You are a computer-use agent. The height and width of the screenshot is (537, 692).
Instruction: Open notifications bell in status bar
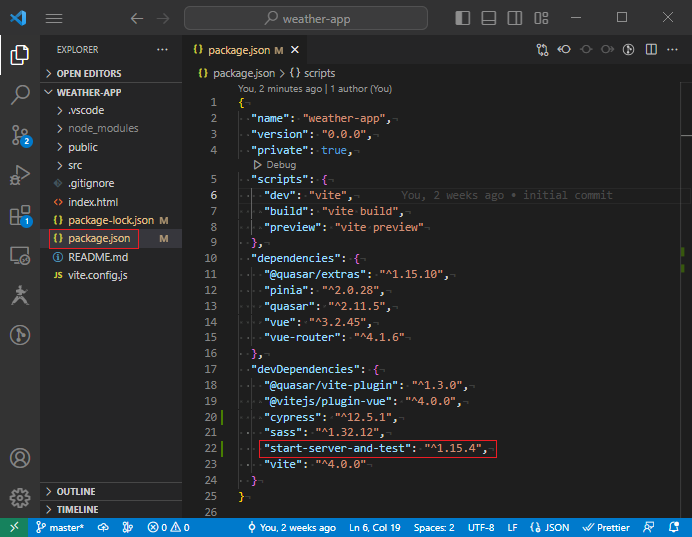click(673, 527)
